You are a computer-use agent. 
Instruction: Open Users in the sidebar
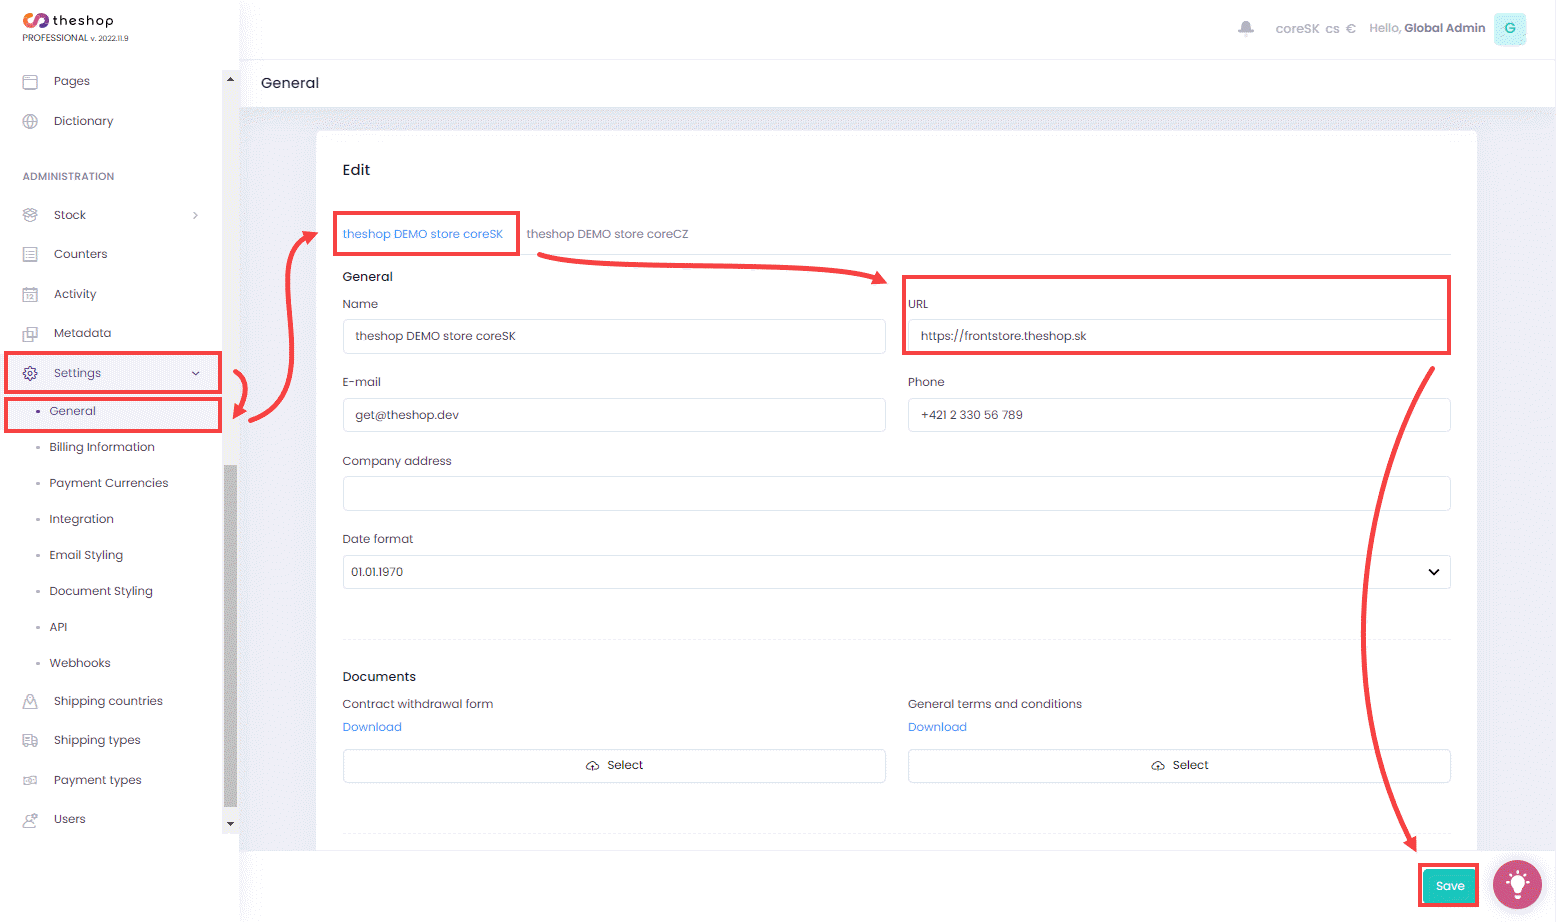pos(69,819)
